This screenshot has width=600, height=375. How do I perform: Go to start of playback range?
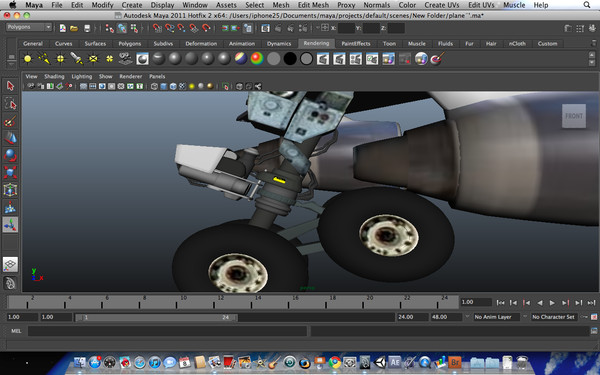pyautogui.click(x=500, y=303)
